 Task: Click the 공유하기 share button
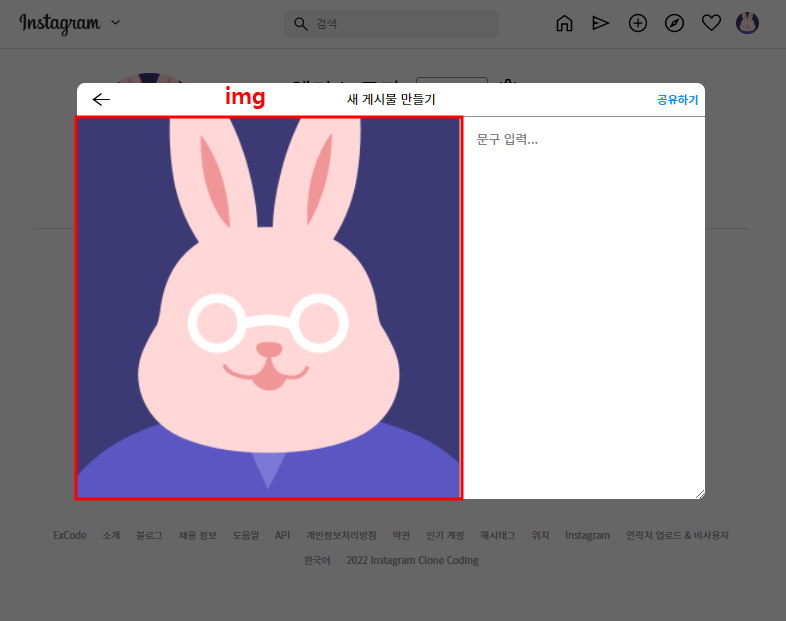tap(677, 100)
